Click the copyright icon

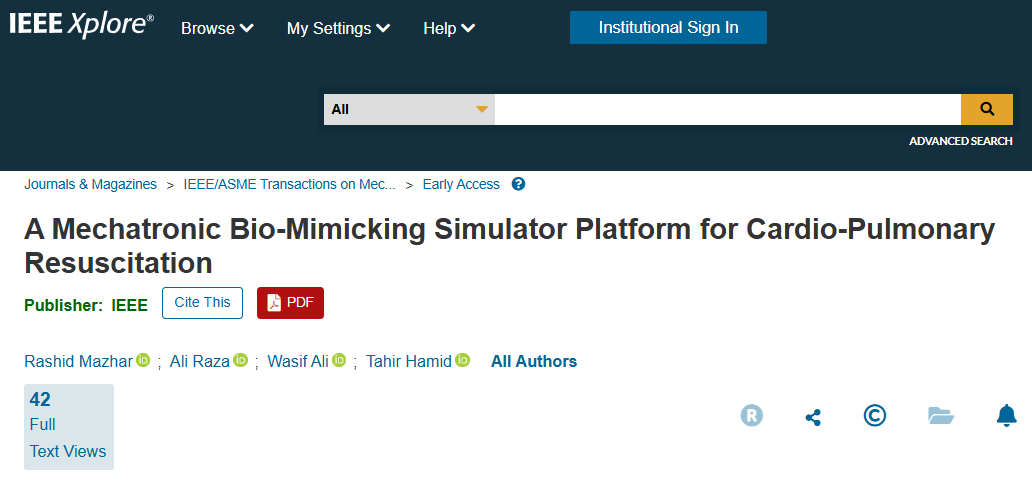pos(875,415)
